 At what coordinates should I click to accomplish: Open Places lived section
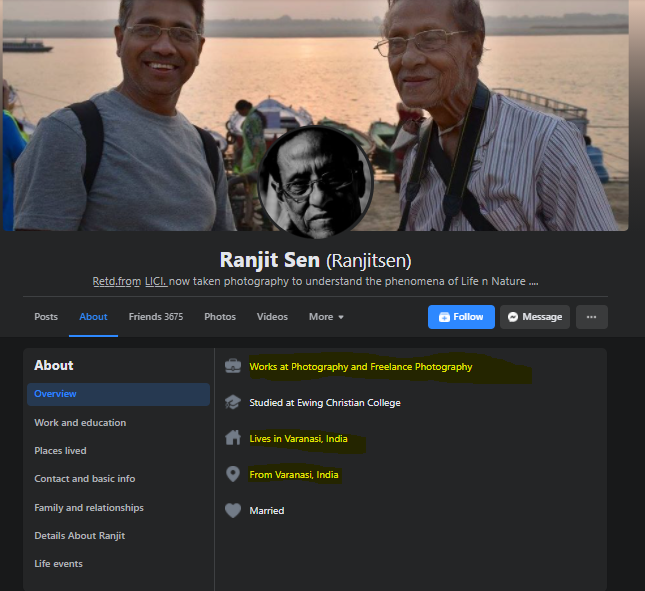60,451
